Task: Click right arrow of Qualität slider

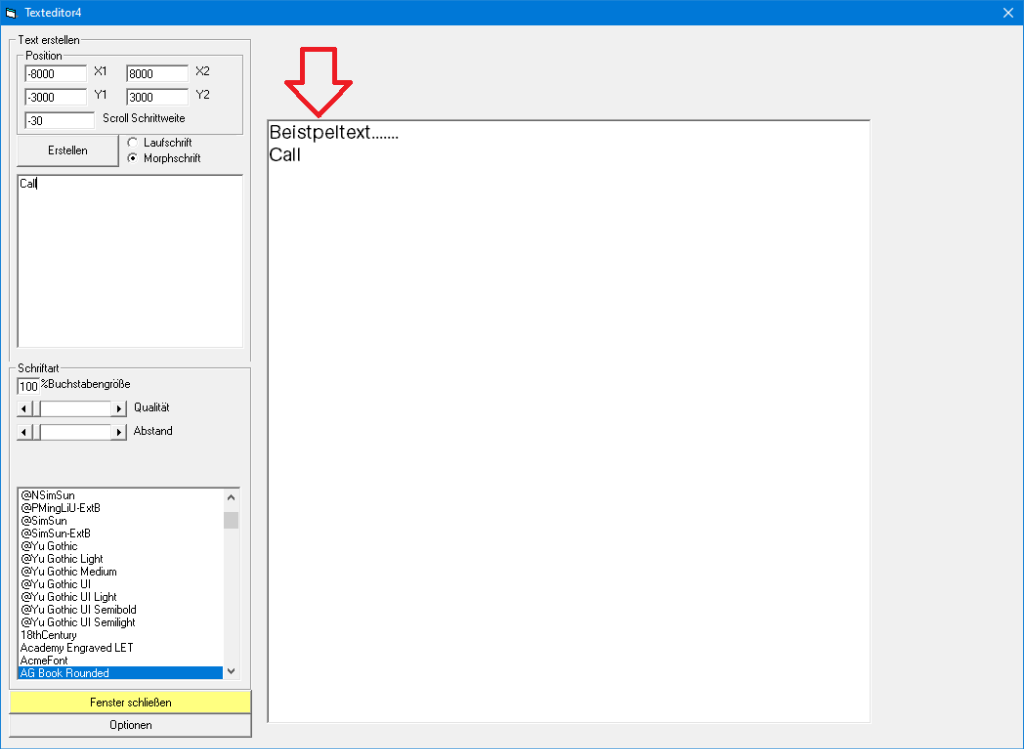Action: coord(120,409)
